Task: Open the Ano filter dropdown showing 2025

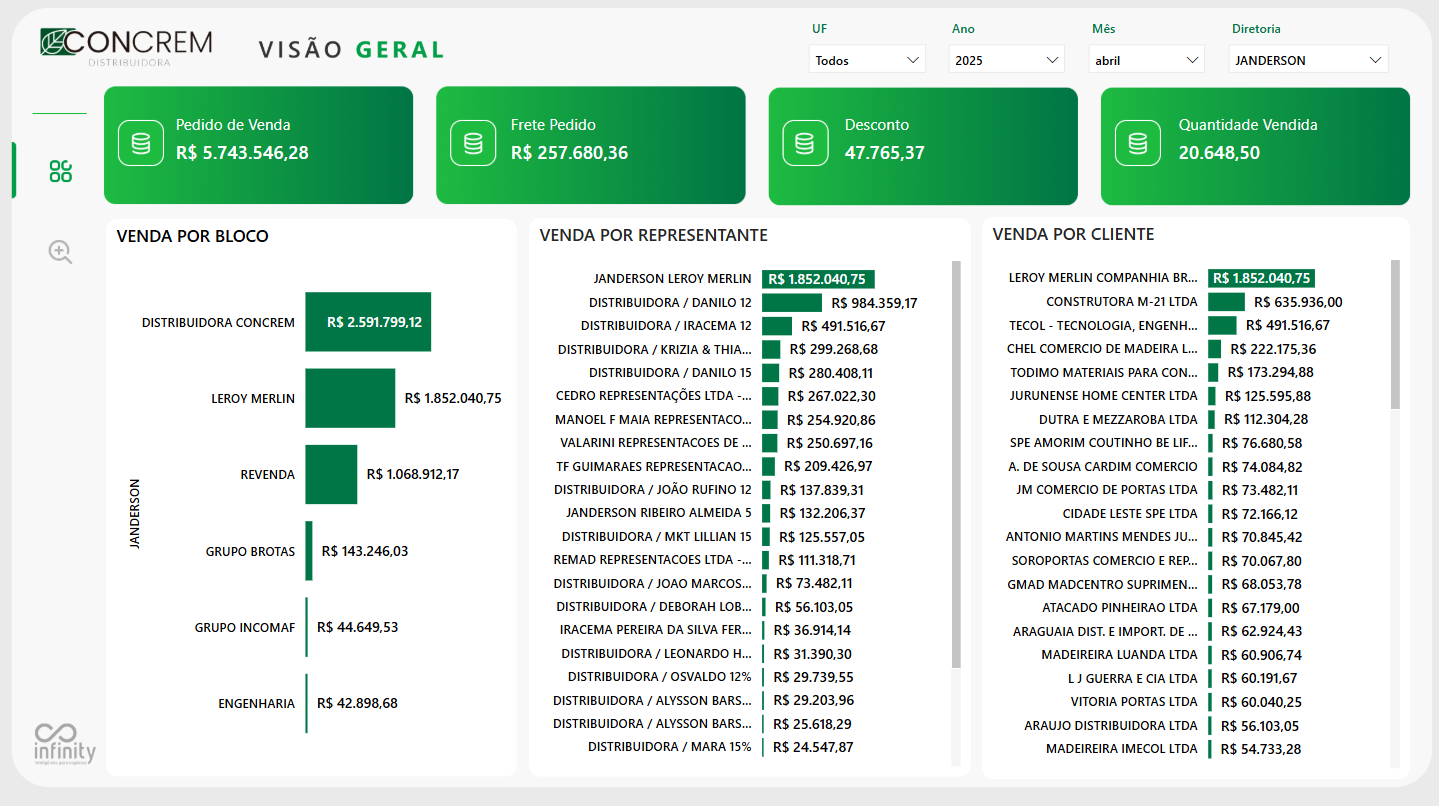Action: pos(1007,60)
